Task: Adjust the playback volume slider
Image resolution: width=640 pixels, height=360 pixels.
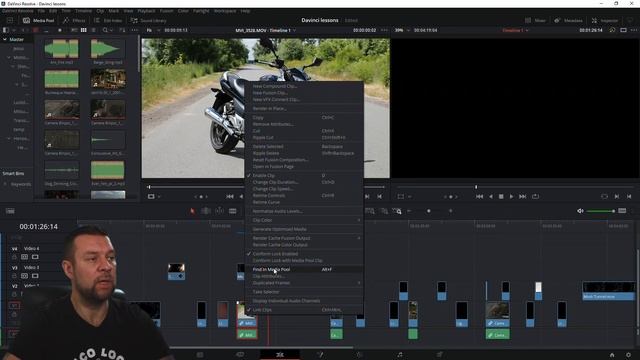Action: click(600, 211)
